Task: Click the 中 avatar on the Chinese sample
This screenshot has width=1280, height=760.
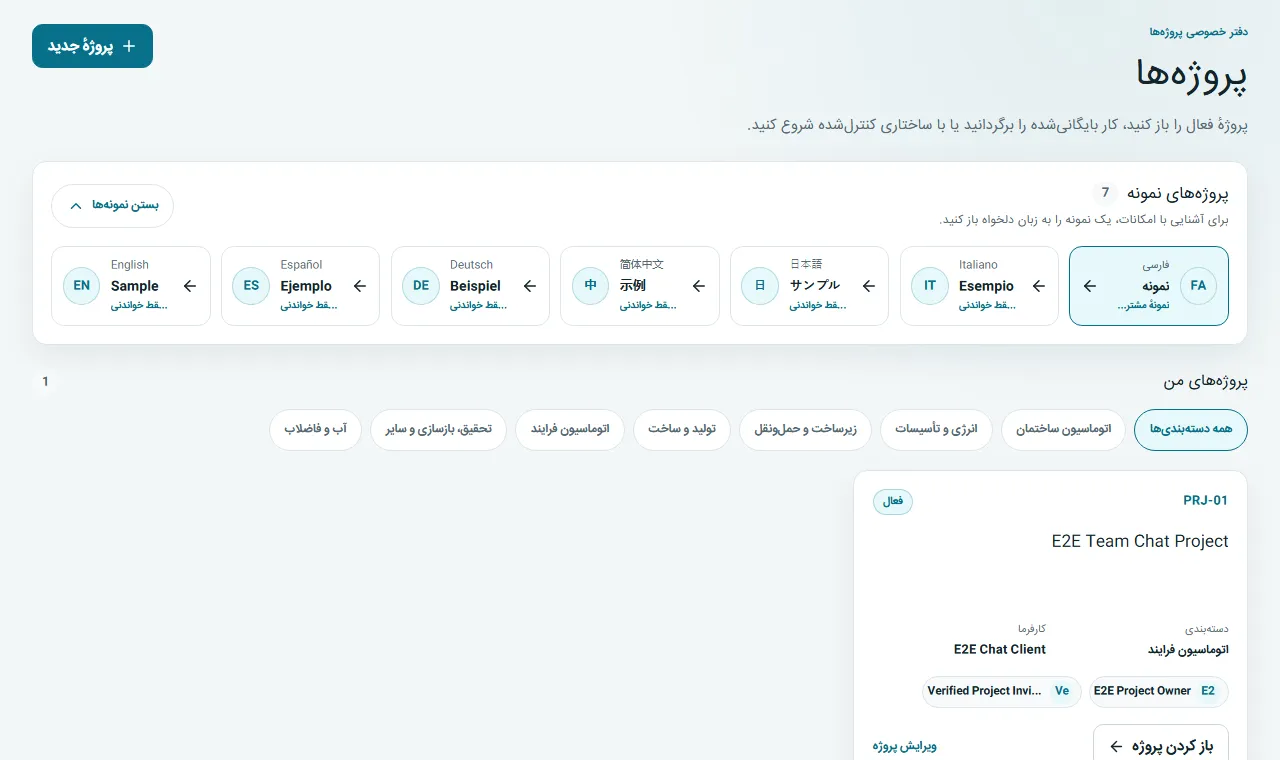Action: [x=591, y=286]
